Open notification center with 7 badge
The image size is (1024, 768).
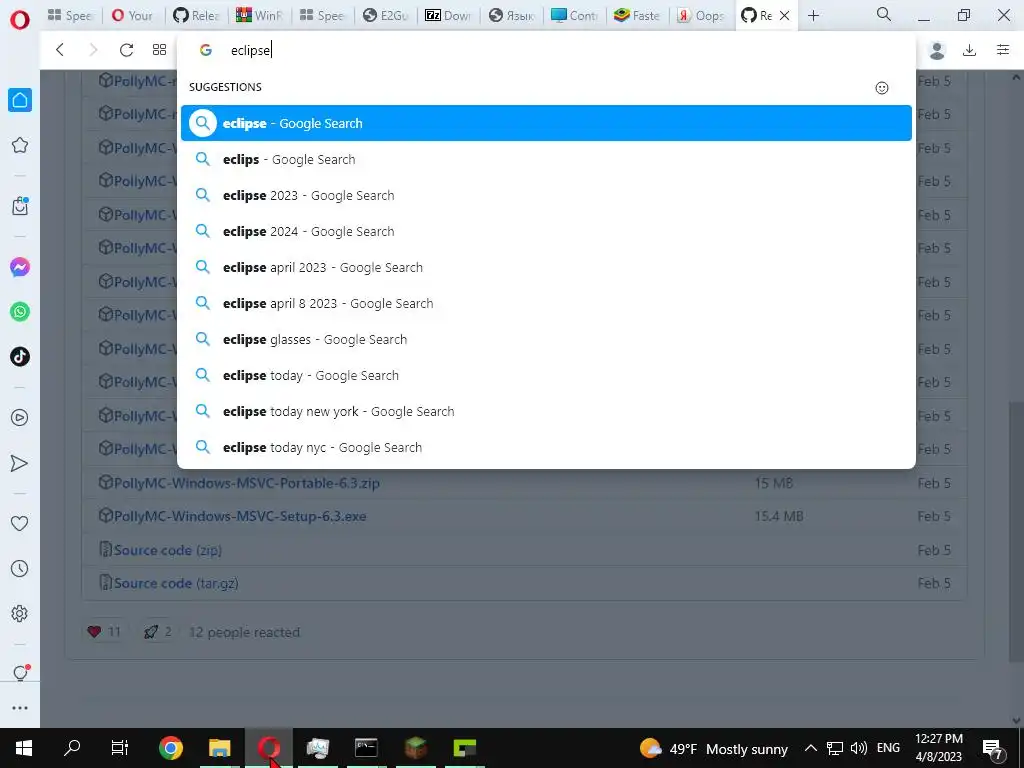tap(993, 749)
